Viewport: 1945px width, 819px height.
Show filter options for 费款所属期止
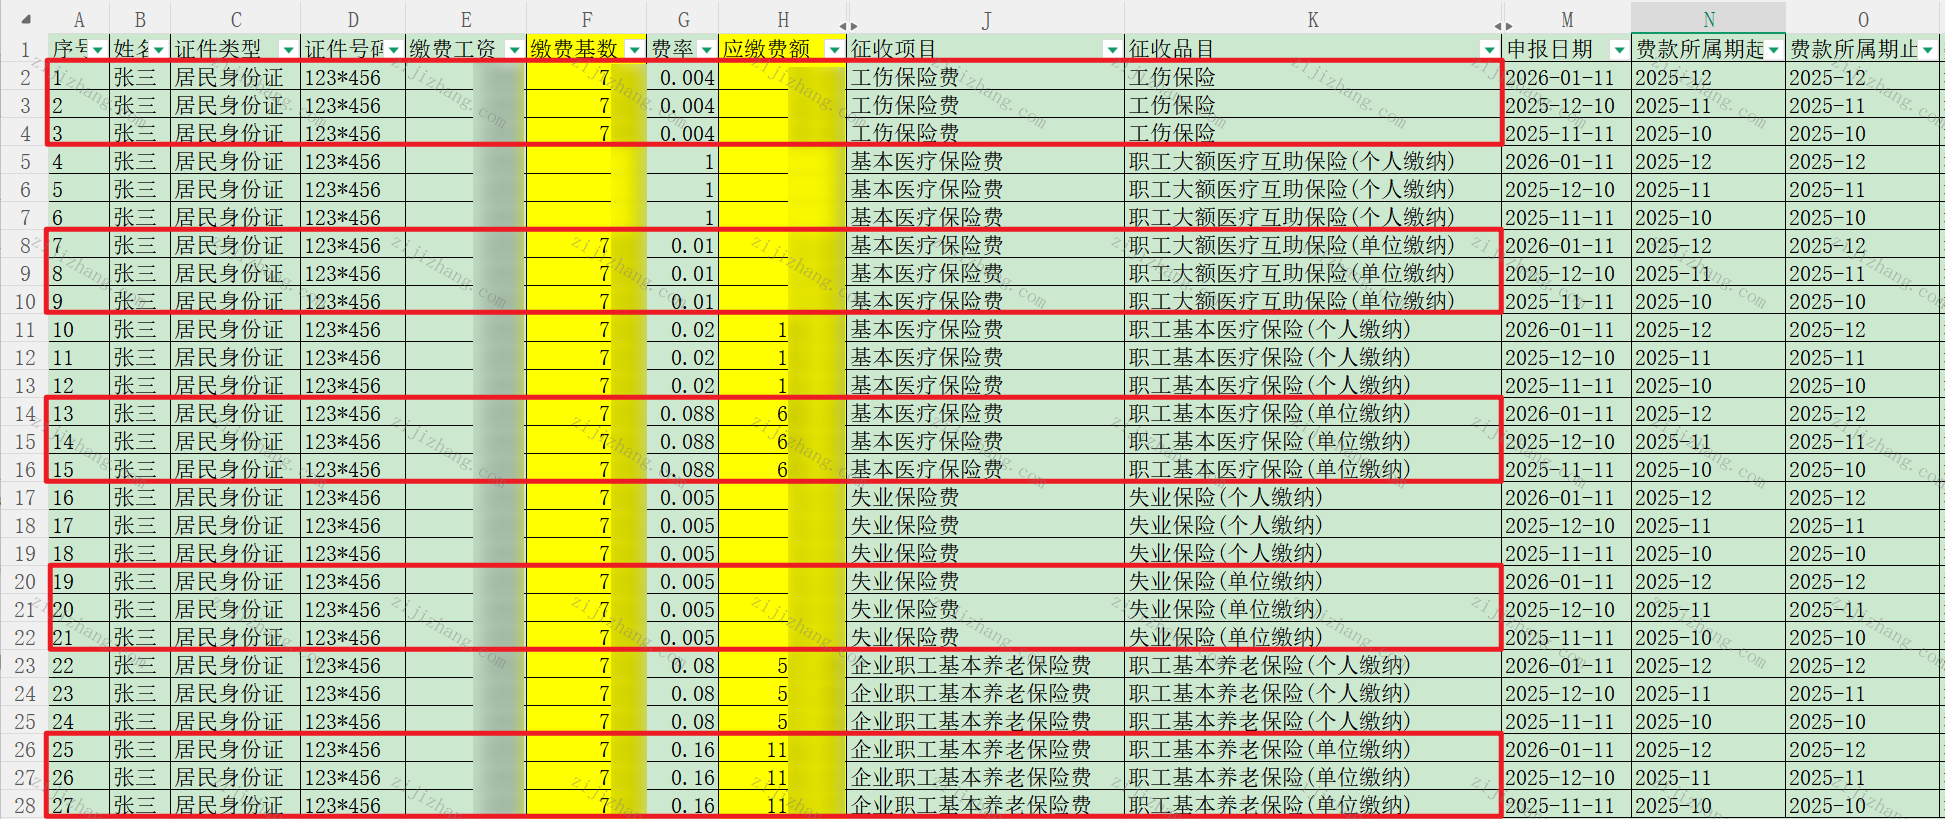pos(1928,49)
